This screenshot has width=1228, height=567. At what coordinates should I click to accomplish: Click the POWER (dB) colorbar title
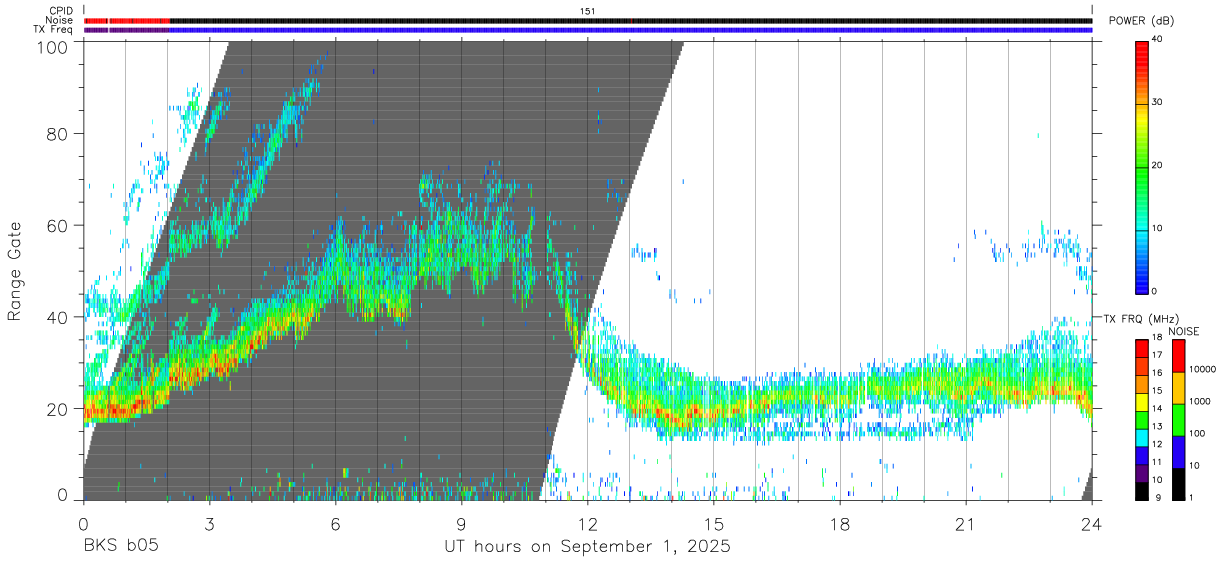coord(1141,20)
